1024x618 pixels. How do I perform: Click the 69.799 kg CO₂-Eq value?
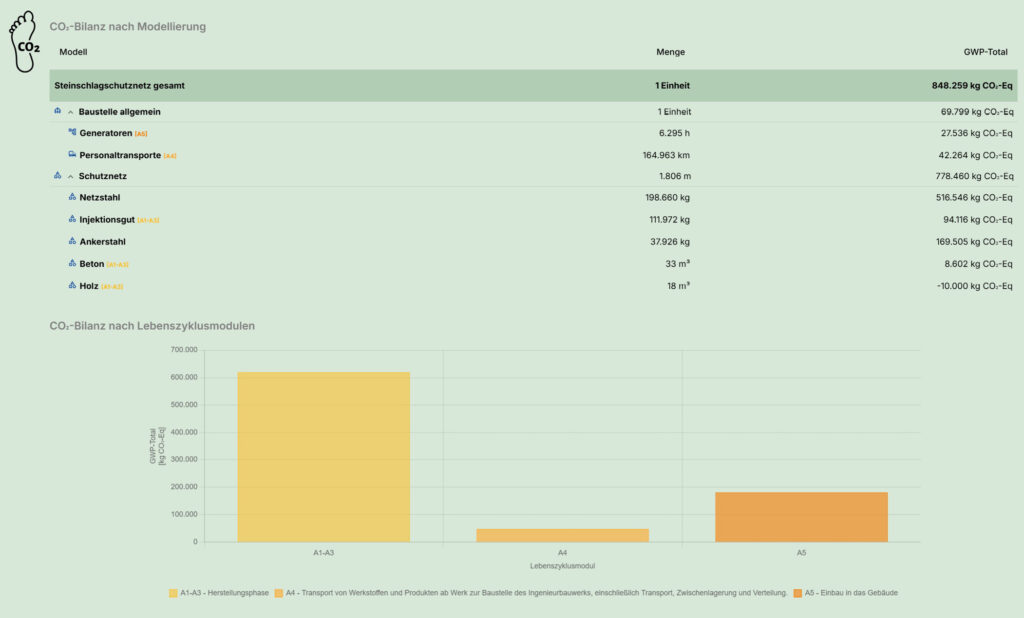(977, 112)
